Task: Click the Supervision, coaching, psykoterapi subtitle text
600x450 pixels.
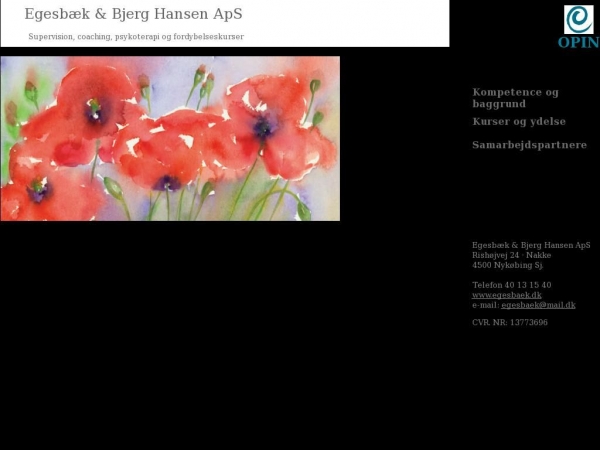Action: [136, 37]
